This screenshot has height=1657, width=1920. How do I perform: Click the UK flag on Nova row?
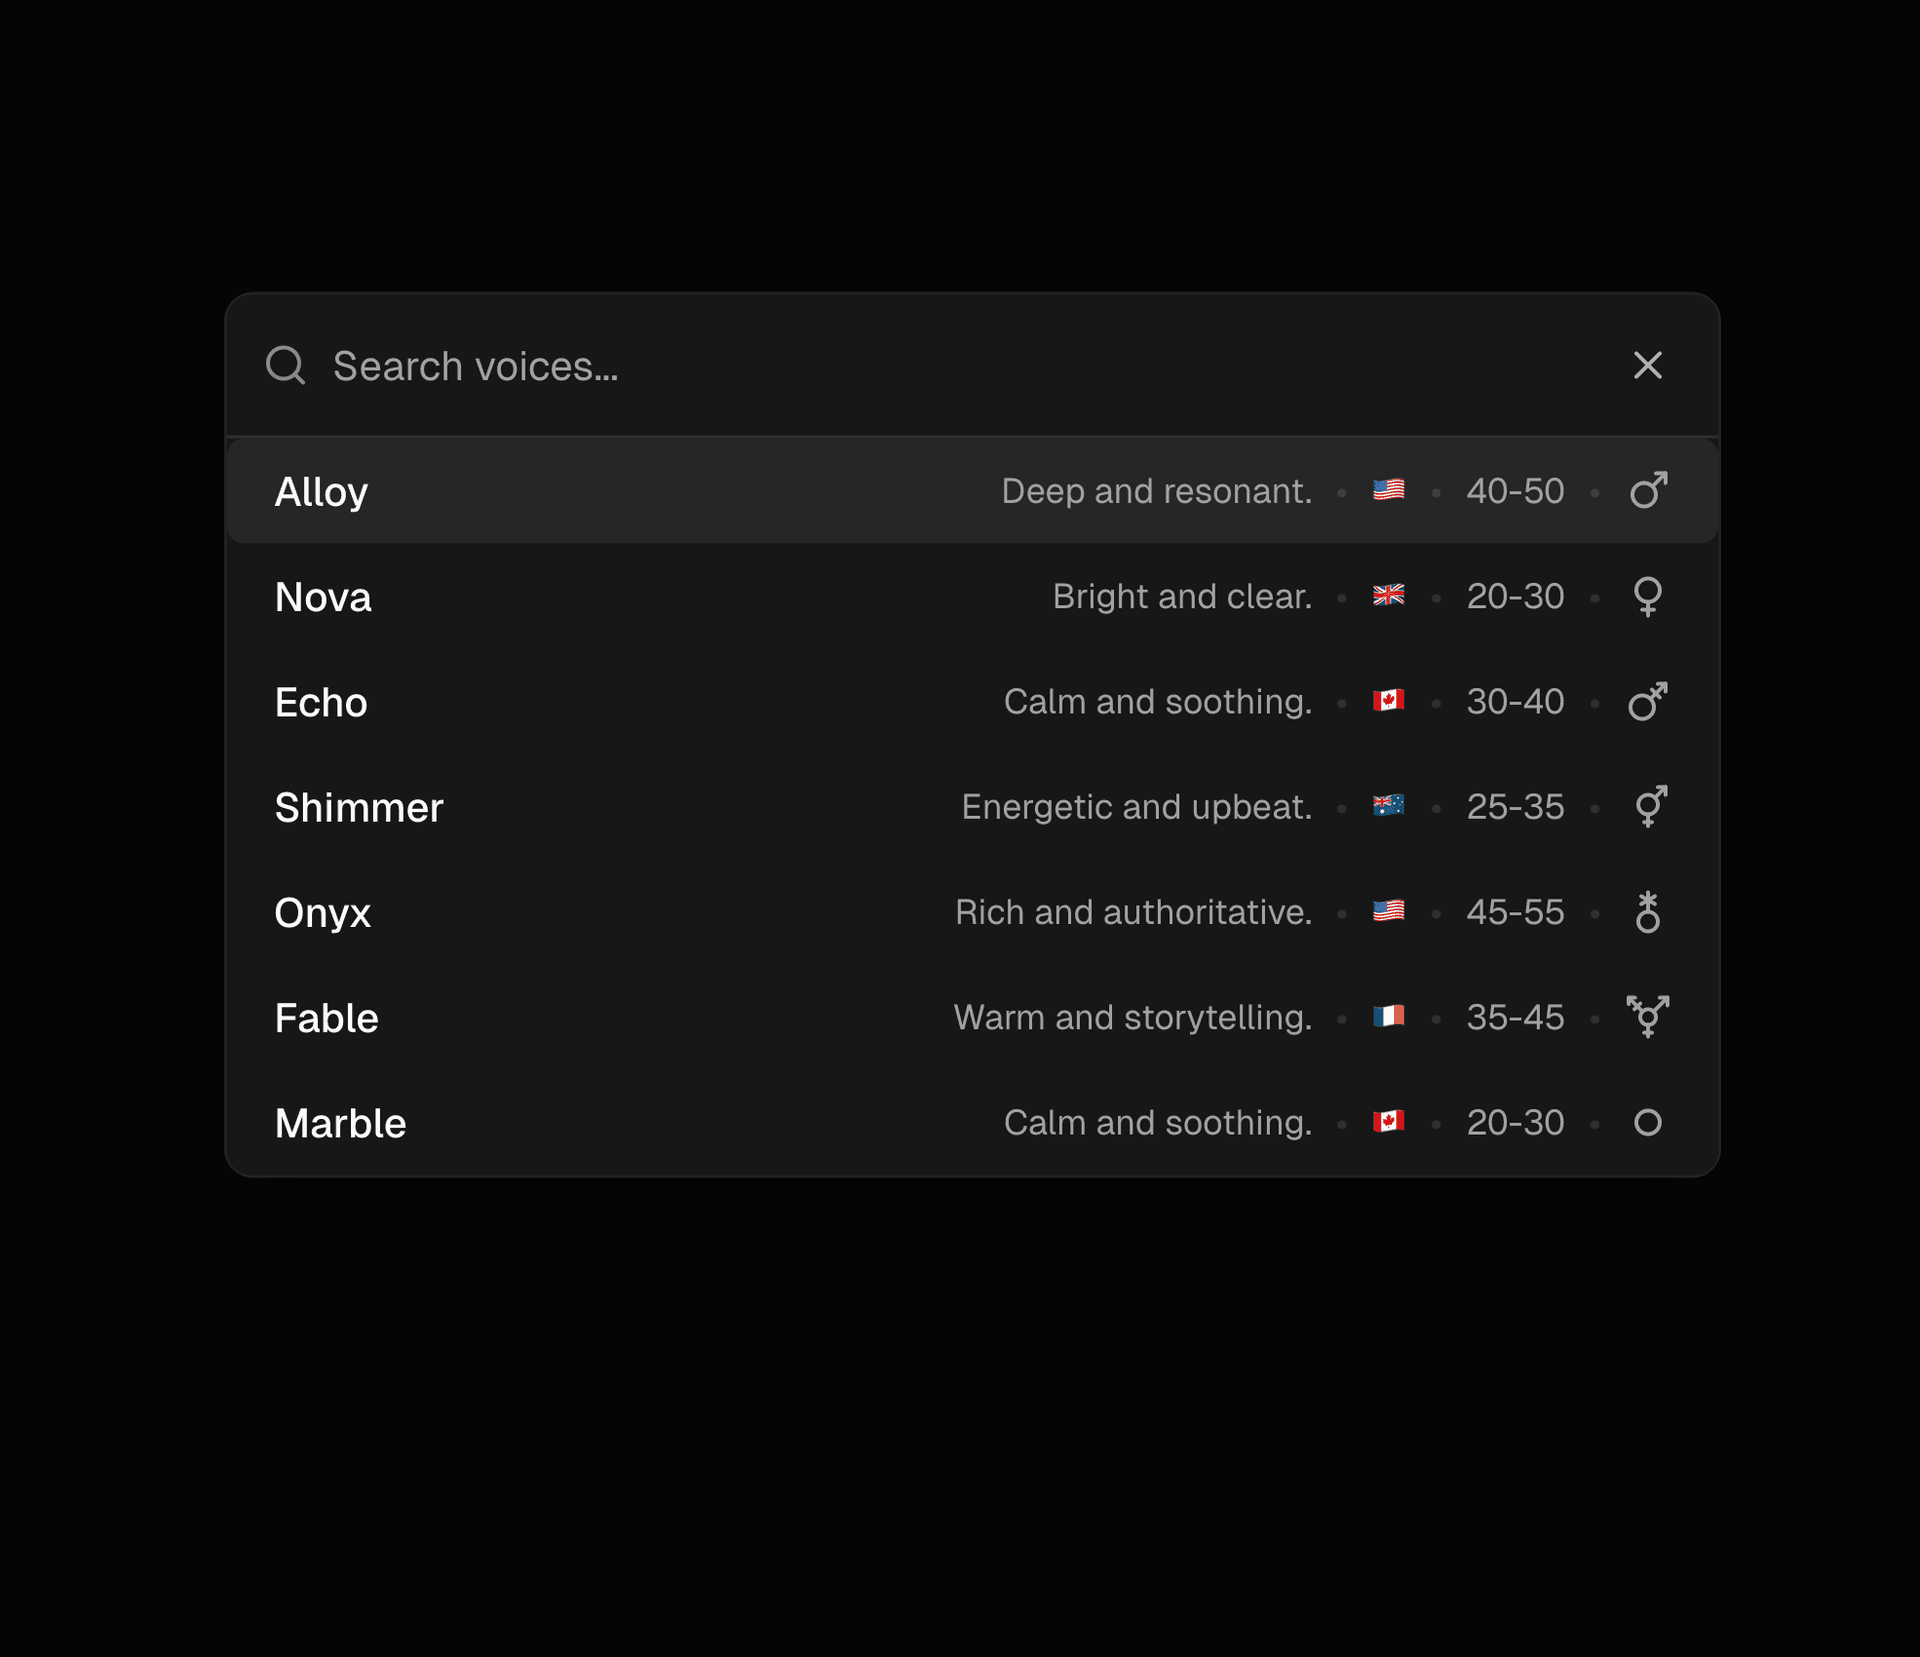1388,596
